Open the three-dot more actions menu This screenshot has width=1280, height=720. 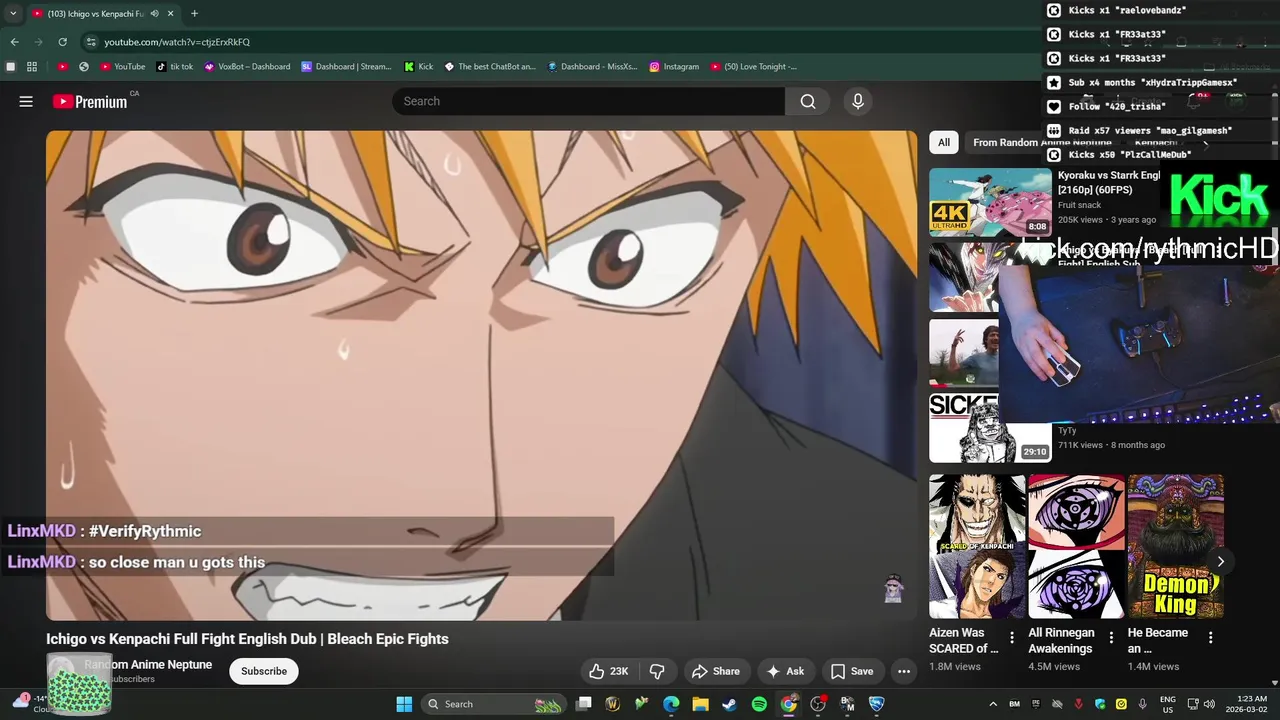(904, 671)
